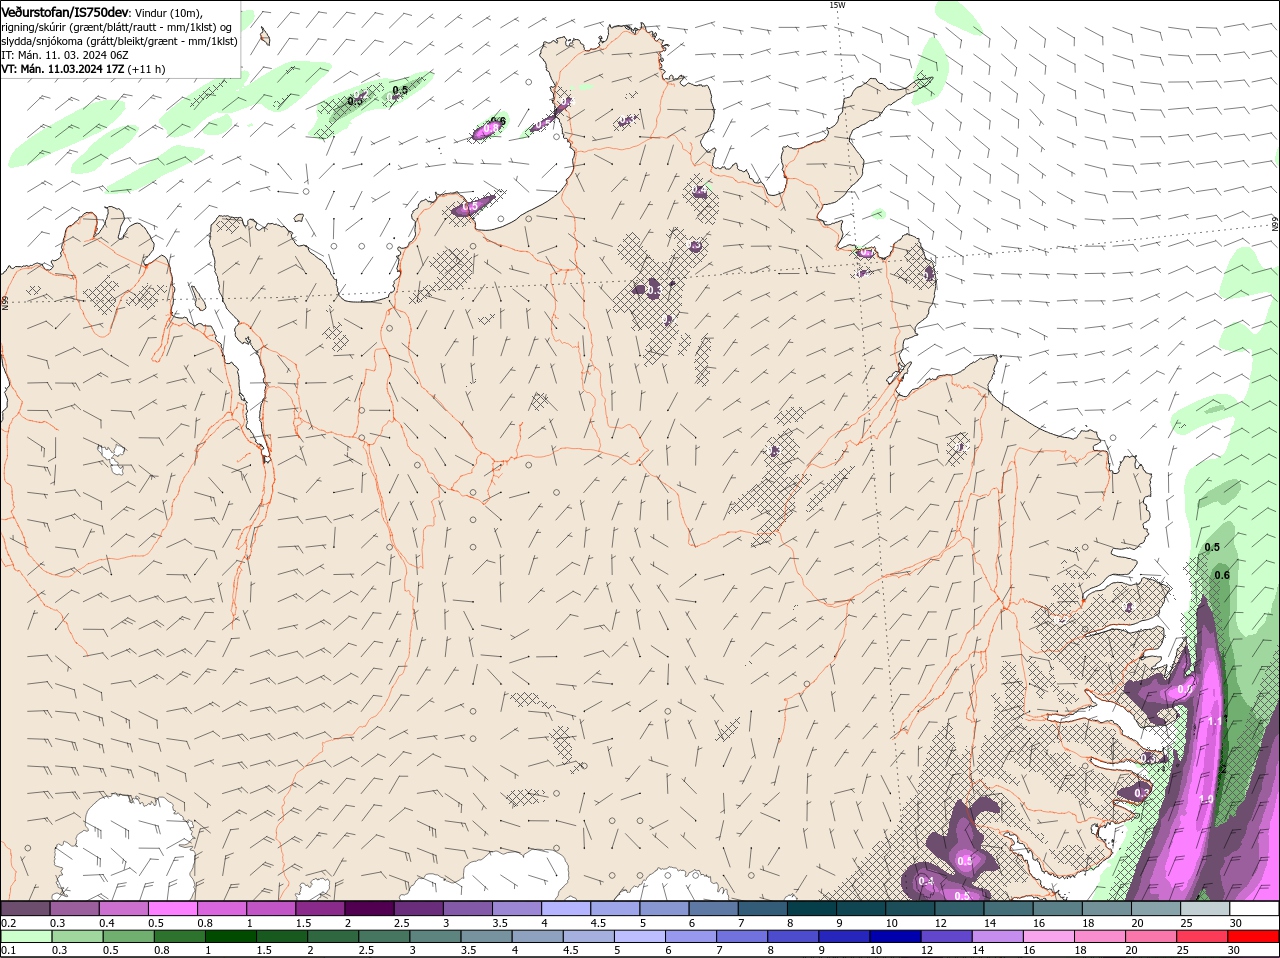Image resolution: width=1280 pixels, height=958 pixels.
Task: Pick the darkest purple swatch in upper scale
Action: 369,908
